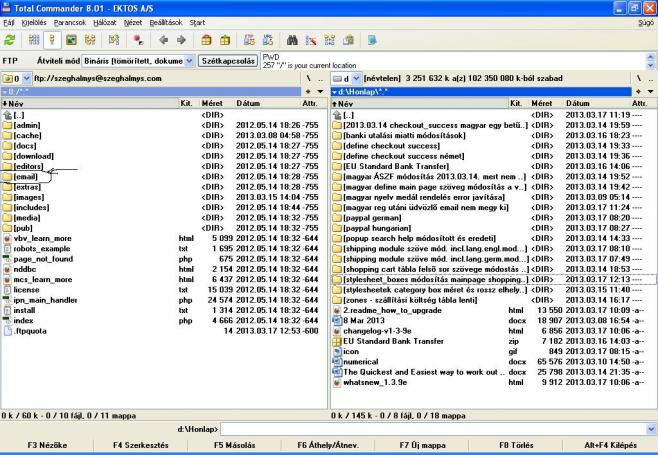Screen dimensions: 658x455
Task: Click the Szétkapcsolás disconnect button
Action: point(228,61)
